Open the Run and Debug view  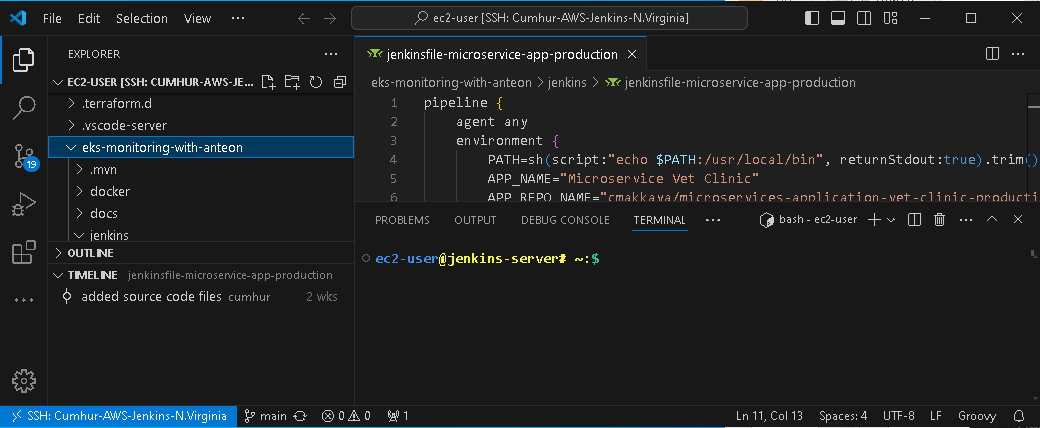click(24, 205)
